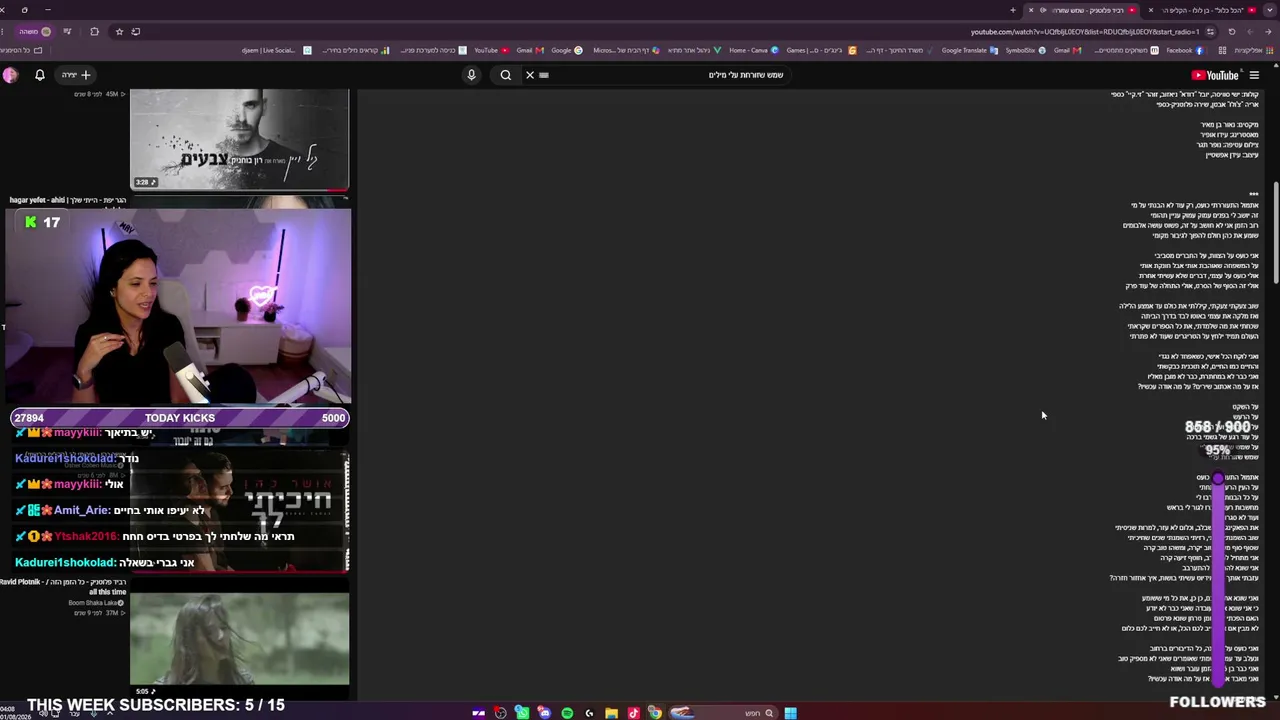Go to YouTube home via the logo

1215,75
